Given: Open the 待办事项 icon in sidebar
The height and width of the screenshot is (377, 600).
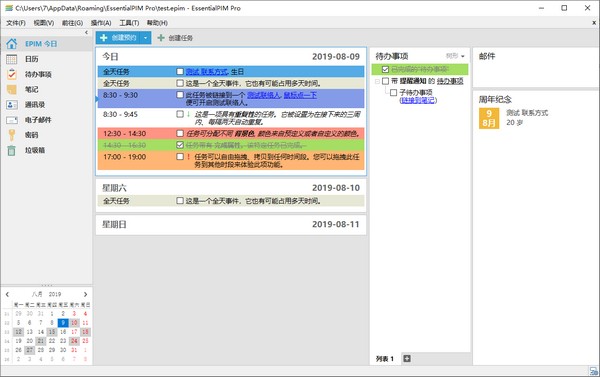Looking at the screenshot, I should (x=11, y=74).
